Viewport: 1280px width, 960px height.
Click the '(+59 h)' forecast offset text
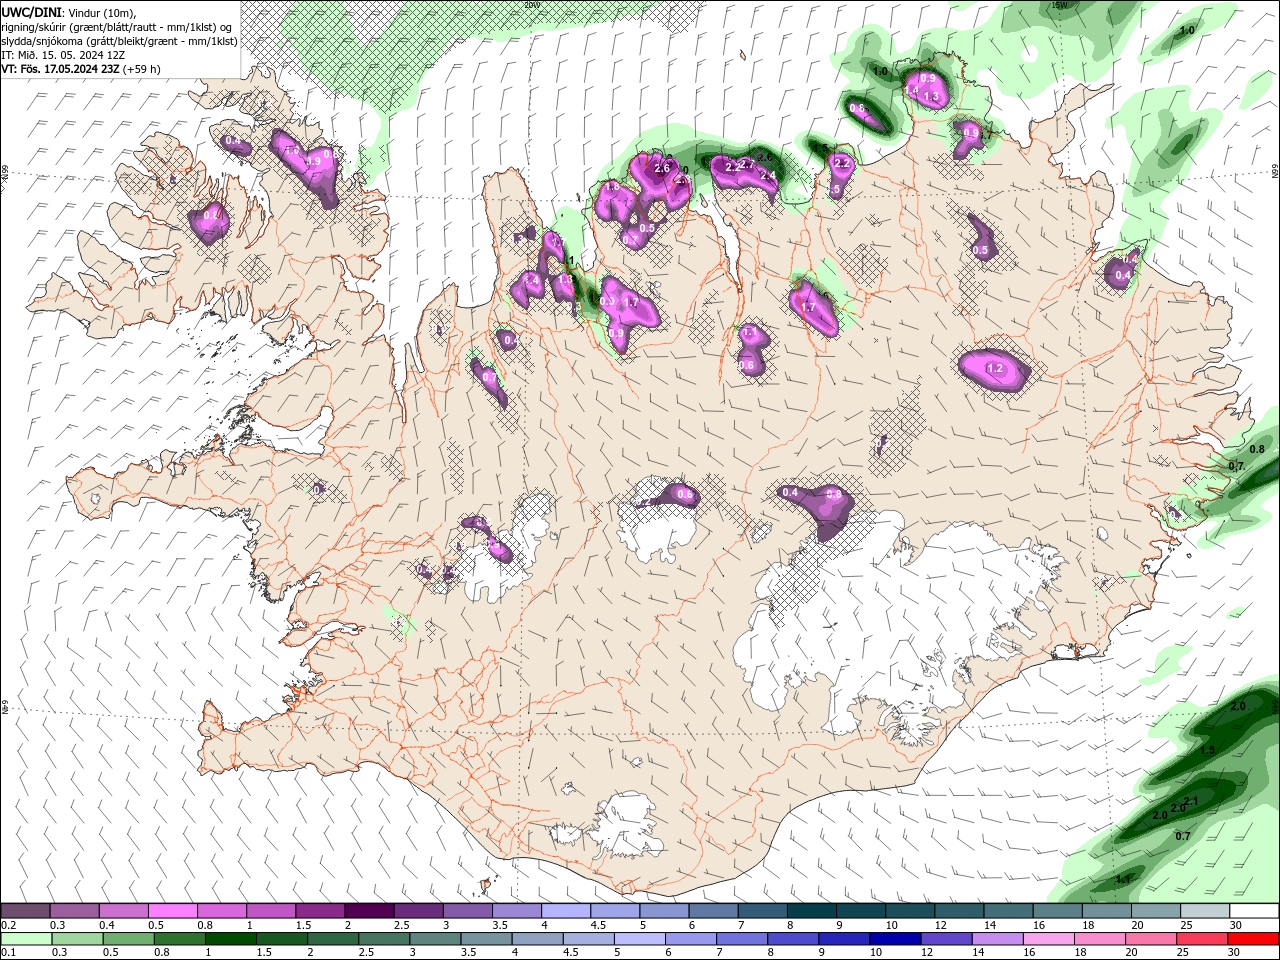[x=141, y=69]
